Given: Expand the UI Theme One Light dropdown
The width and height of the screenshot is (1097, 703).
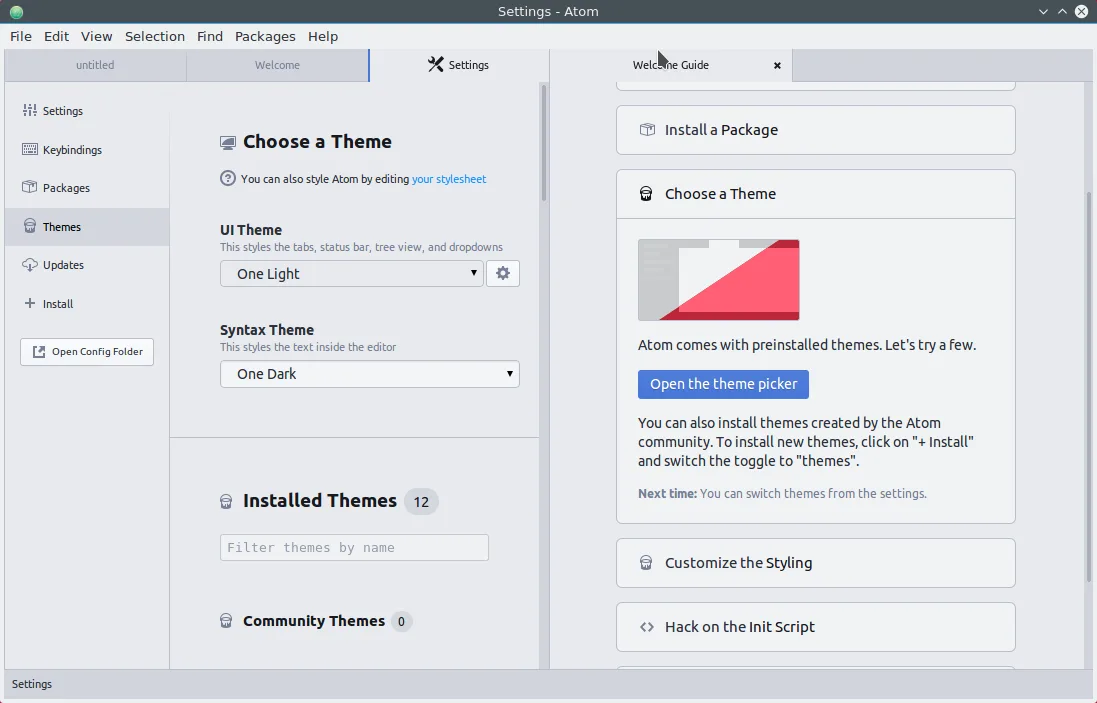Looking at the screenshot, I should coord(351,274).
